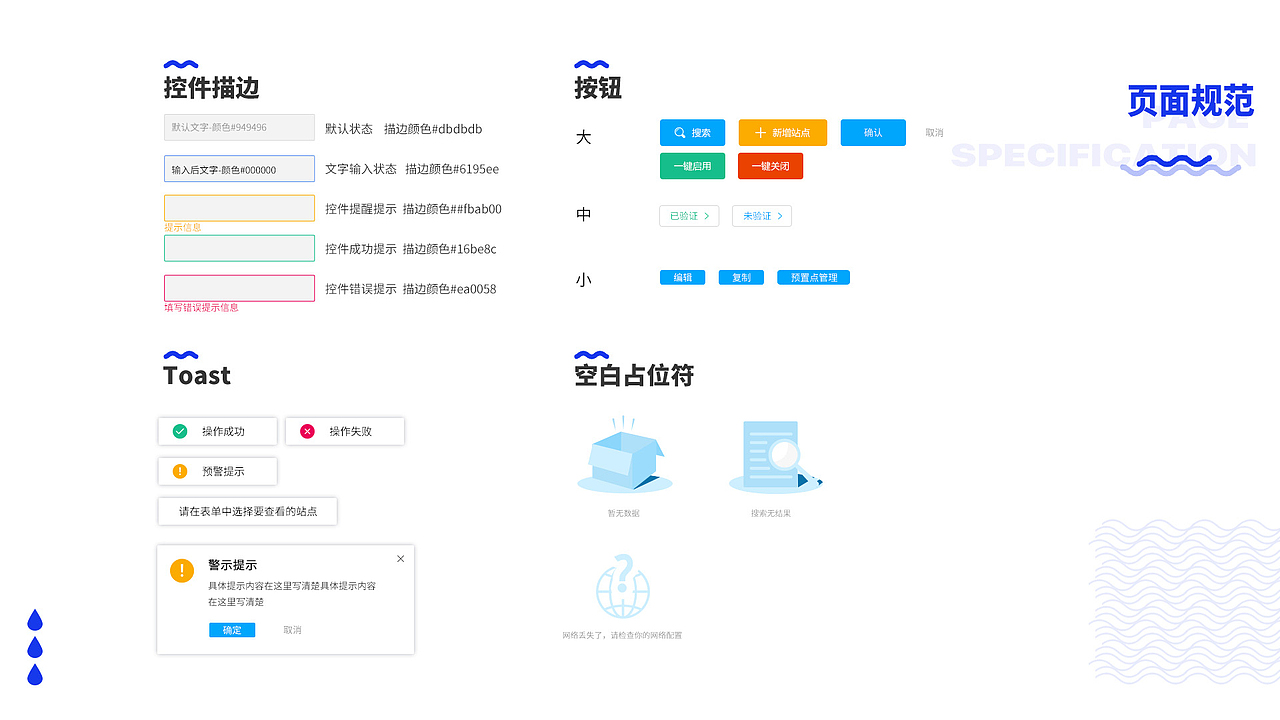Click the blue 确认 button
Screen dimensions: 1280x720
coord(872,132)
